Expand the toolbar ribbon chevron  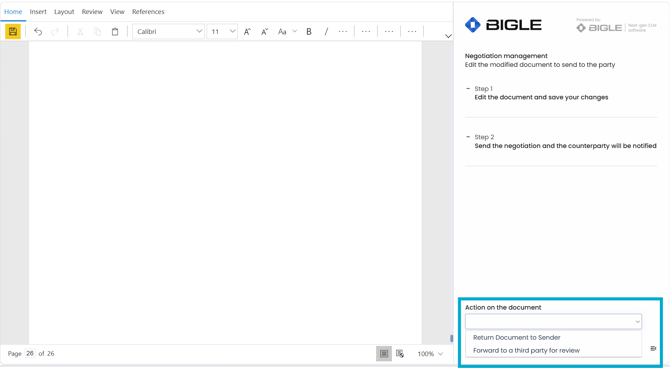(448, 36)
